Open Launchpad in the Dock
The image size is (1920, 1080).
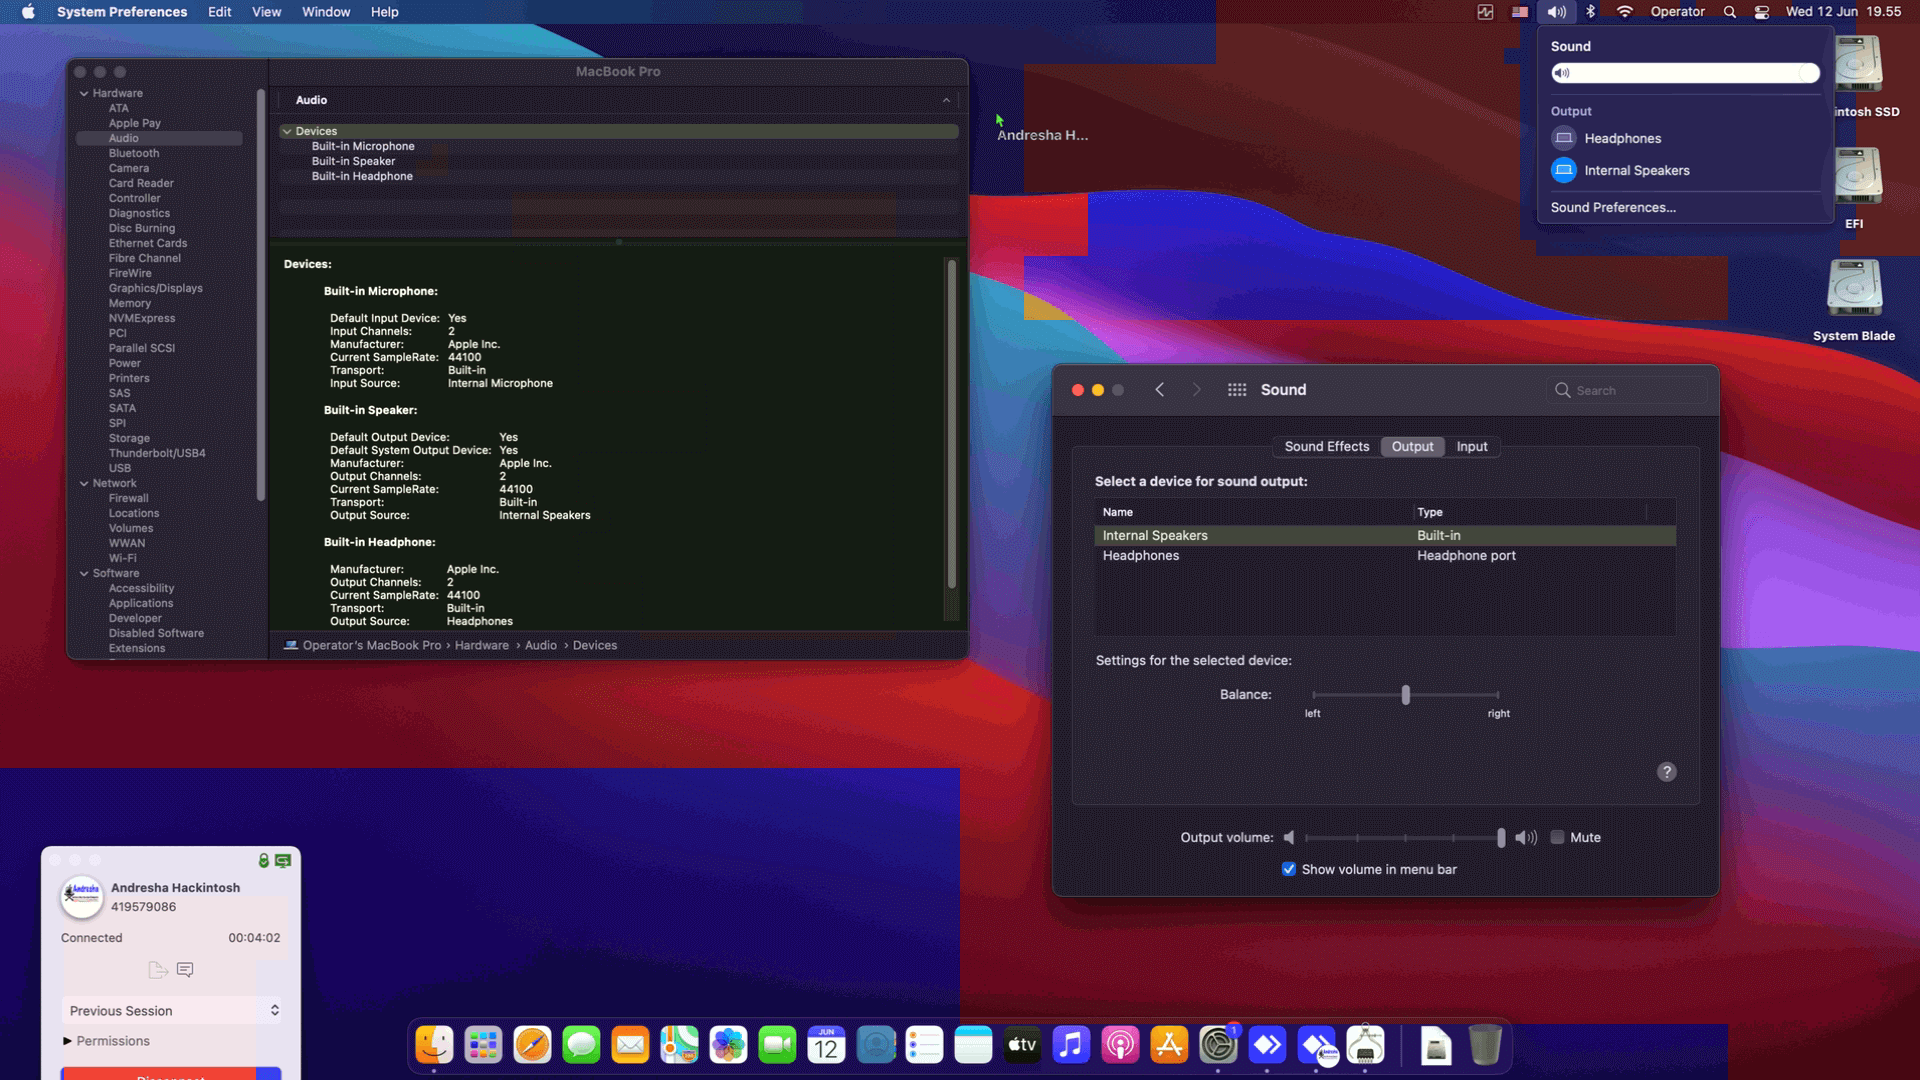[x=483, y=1045]
